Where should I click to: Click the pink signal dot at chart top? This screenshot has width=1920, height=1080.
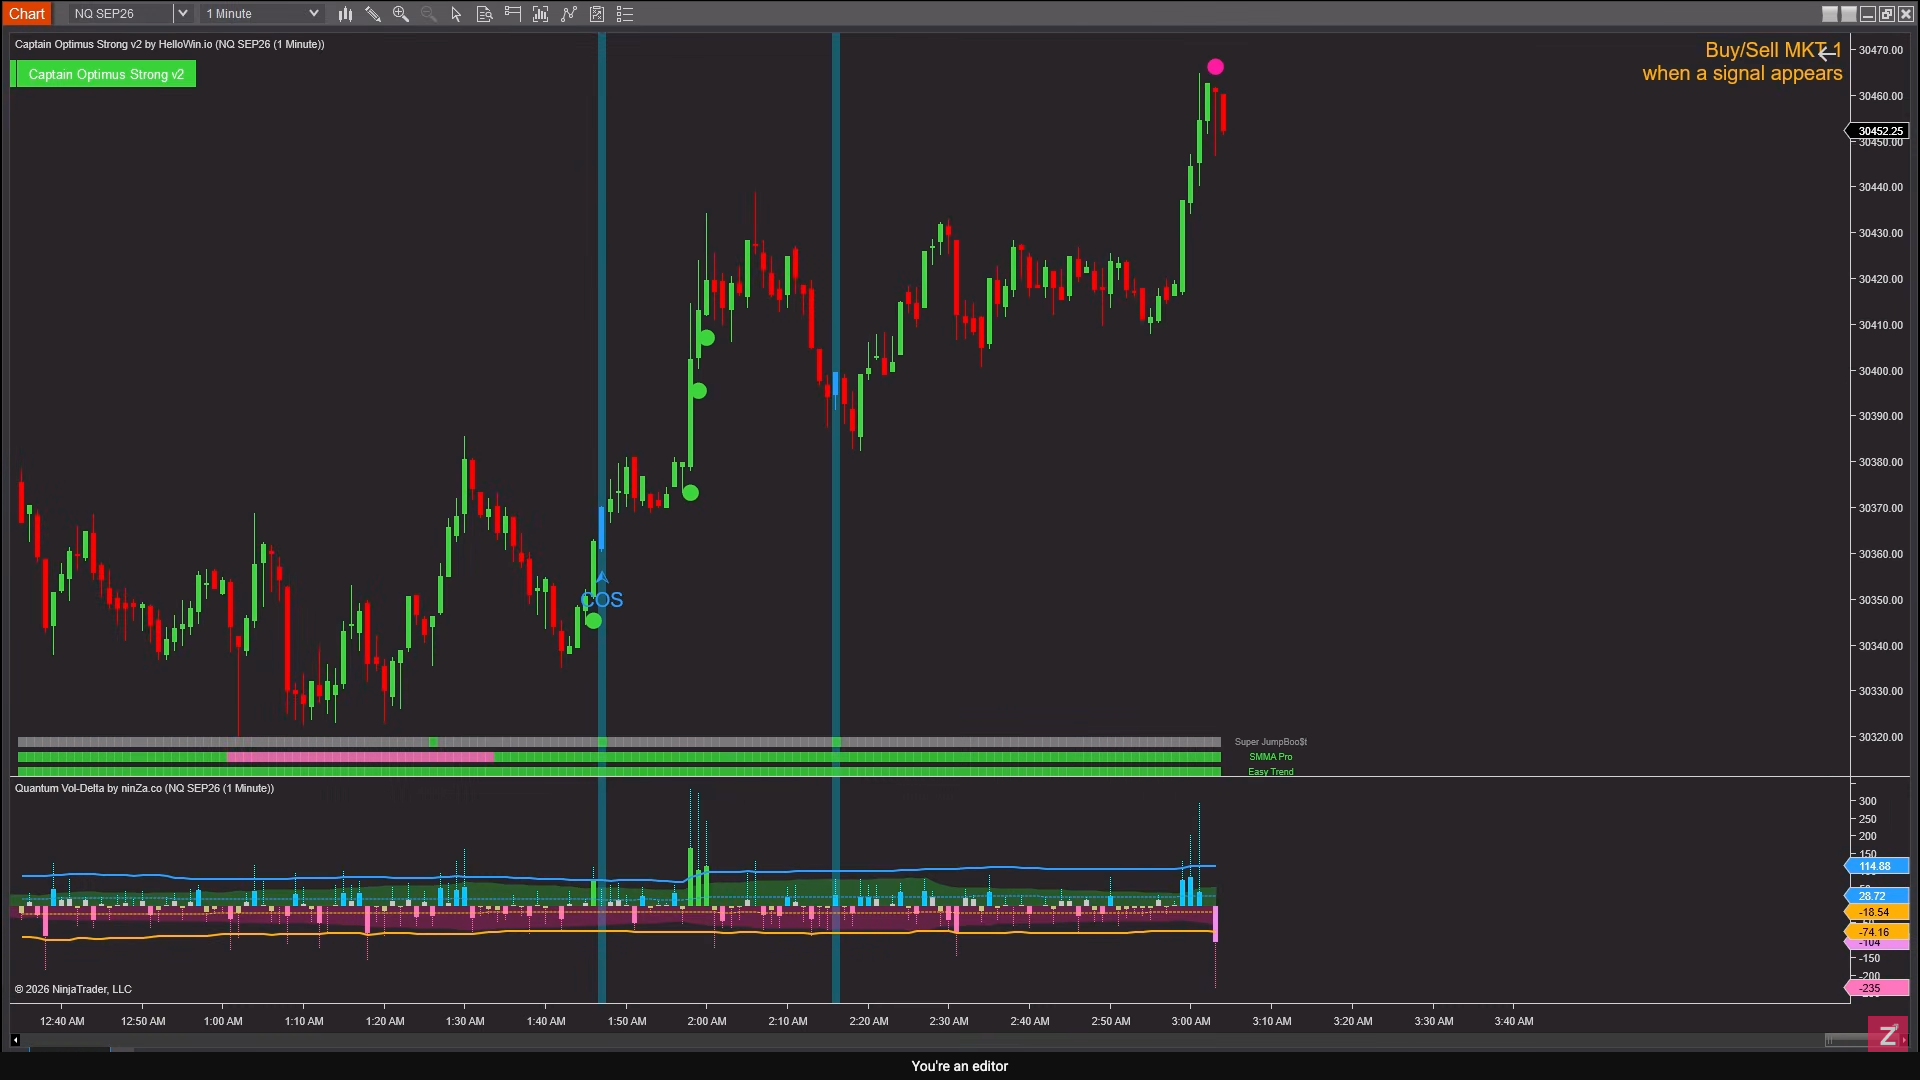point(1215,67)
